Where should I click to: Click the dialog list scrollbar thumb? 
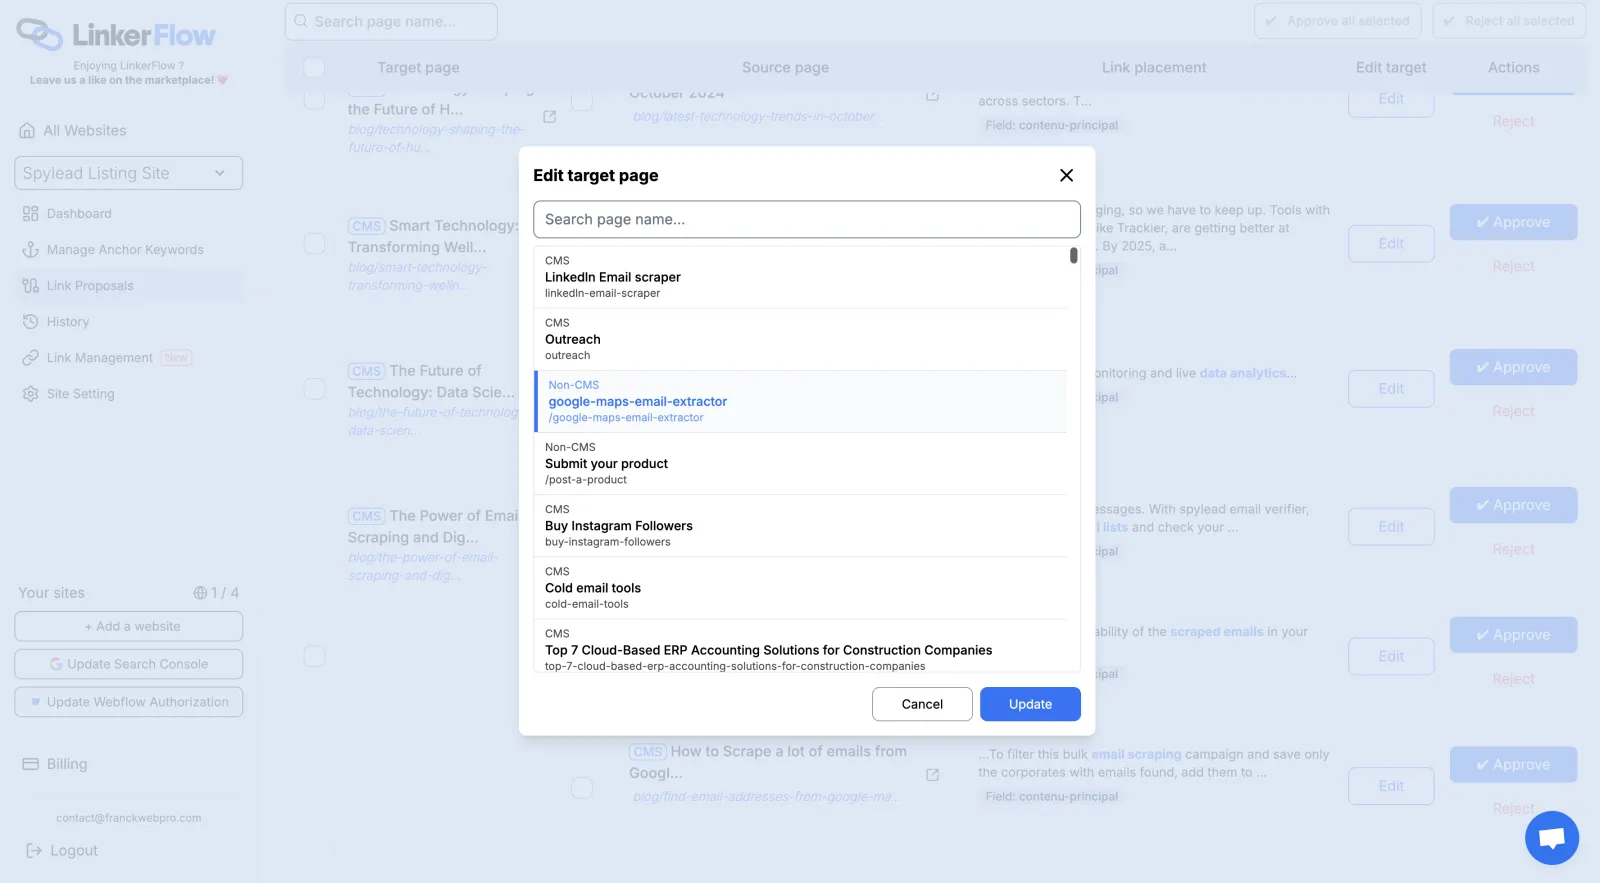tap(1074, 256)
